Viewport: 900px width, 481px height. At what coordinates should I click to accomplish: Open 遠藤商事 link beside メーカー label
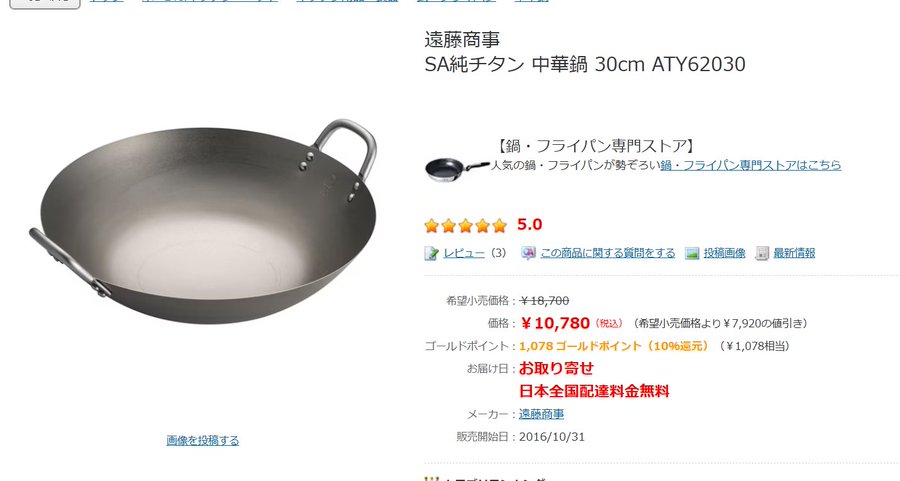541,414
